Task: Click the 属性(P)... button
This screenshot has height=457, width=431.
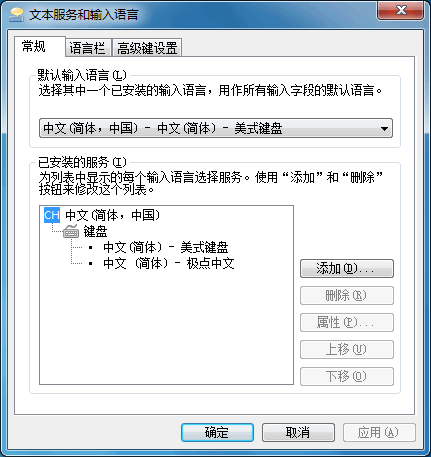Action: pyautogui.click(x=347, y=323)
